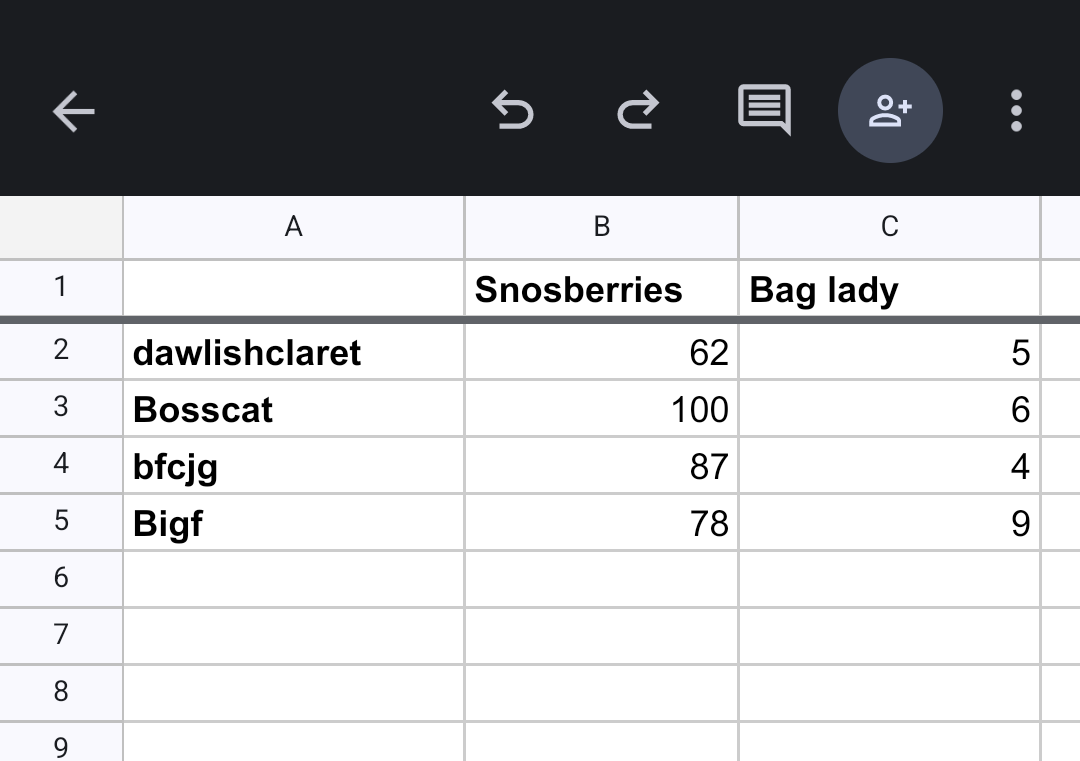The image size is (1080, 761).
Task: Share spreadsheet with add person icon
Action: pos(890,110)
